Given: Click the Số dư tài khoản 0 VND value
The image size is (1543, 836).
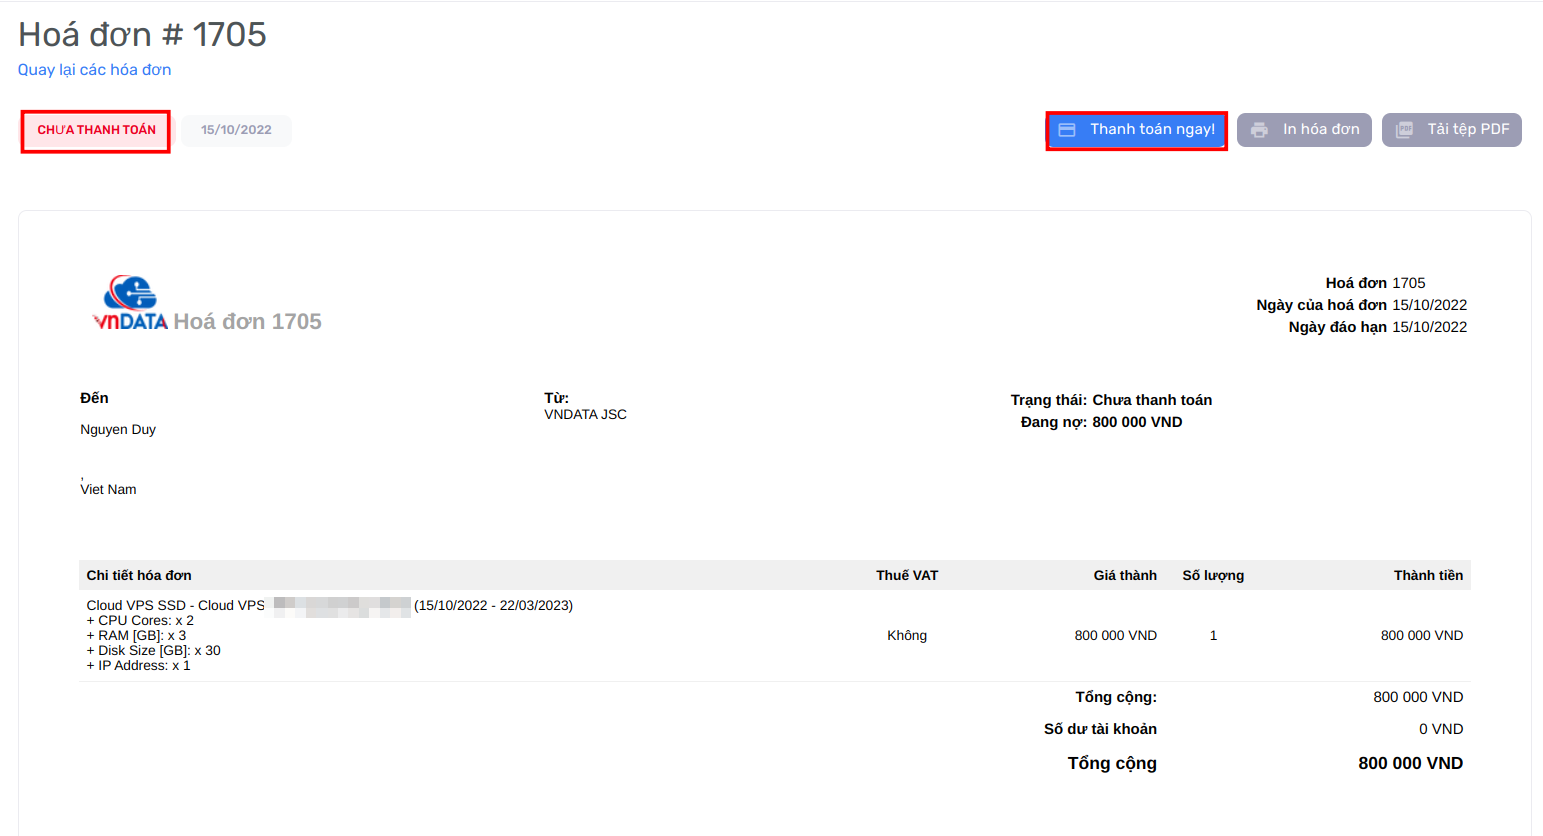Looking at the screenshot, I should tap(1440, 729).
